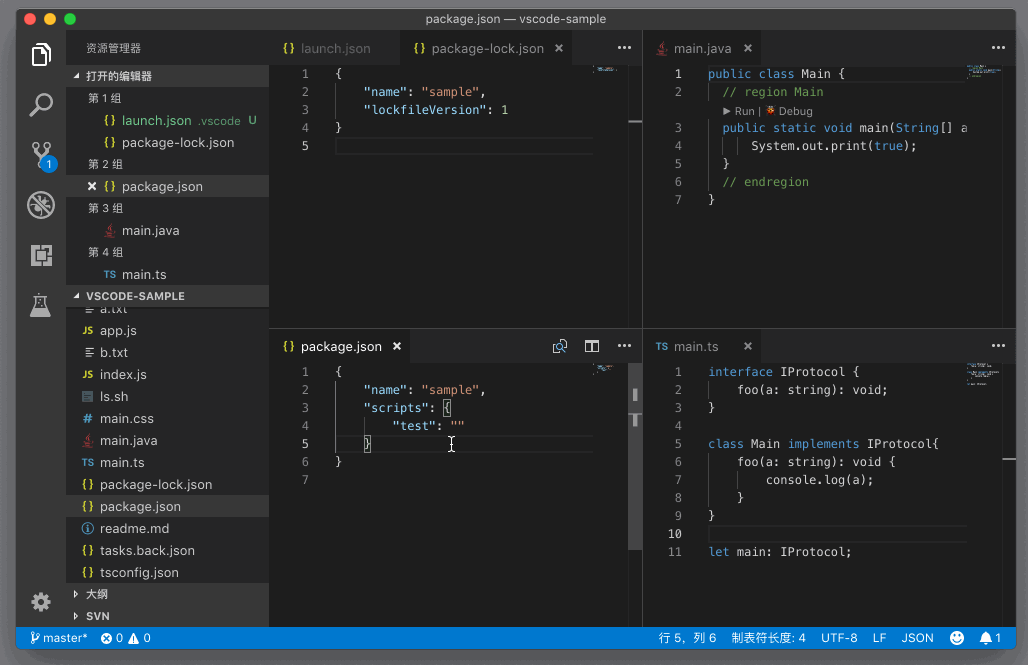
Task: Open the Debug view icon
Action: [x=41, y=205]
